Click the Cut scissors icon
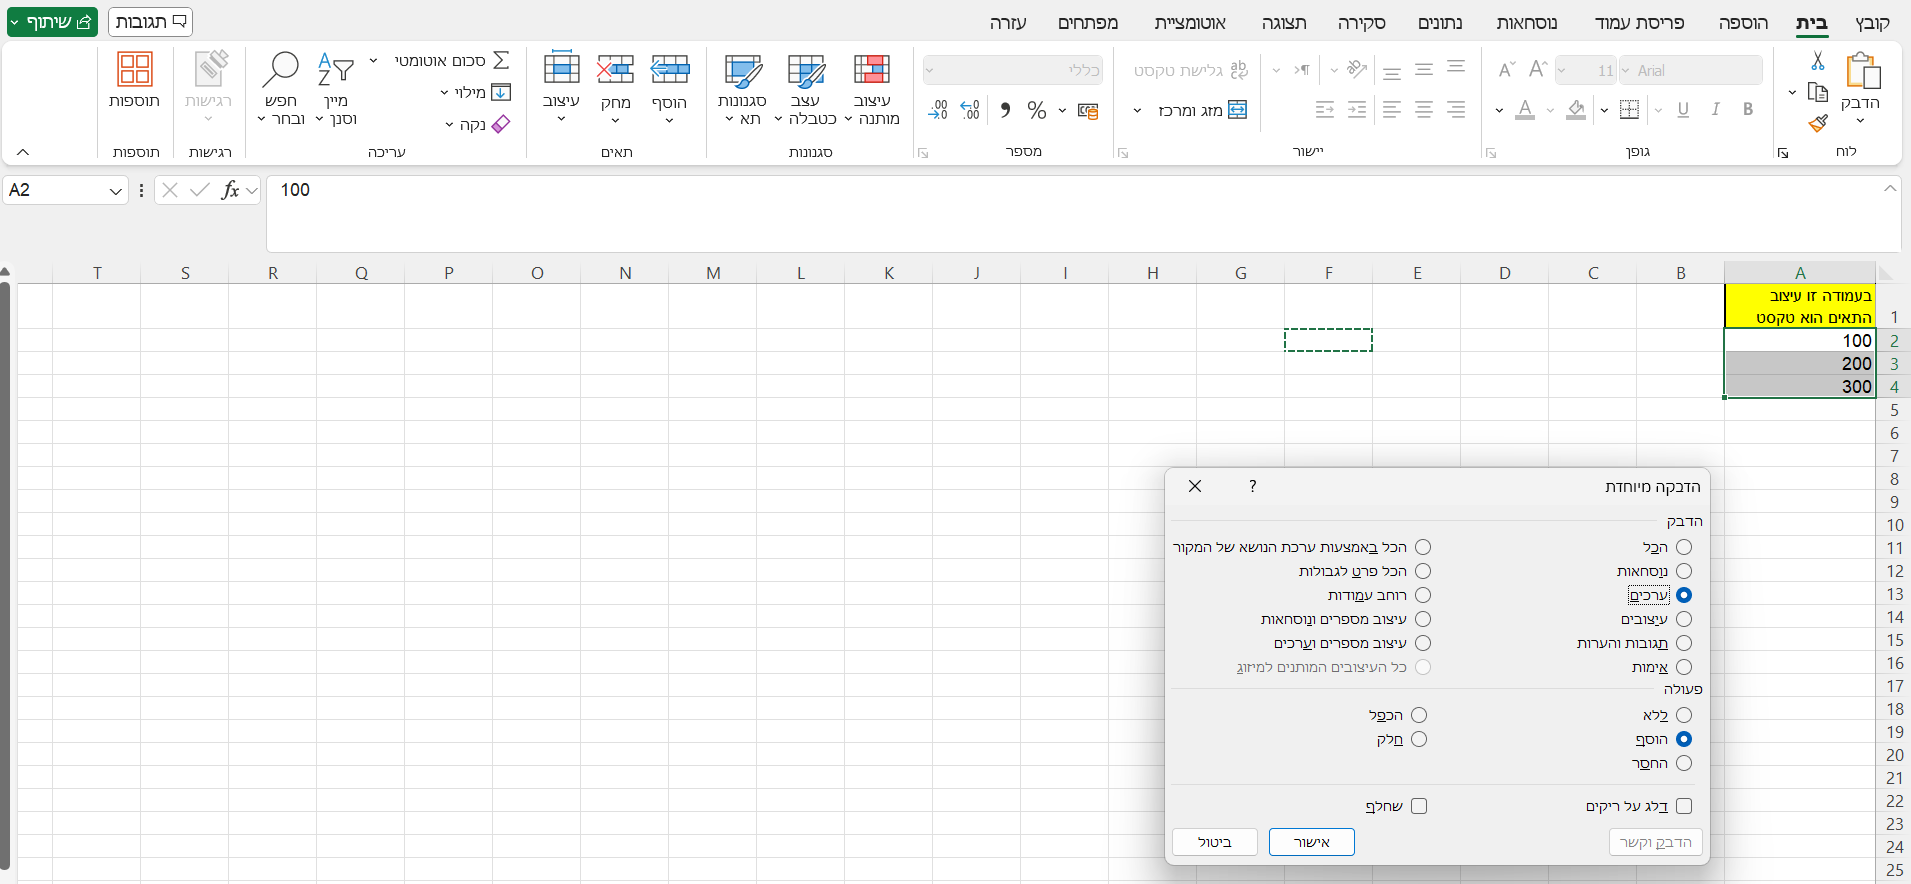 [x=1818, y=61]
